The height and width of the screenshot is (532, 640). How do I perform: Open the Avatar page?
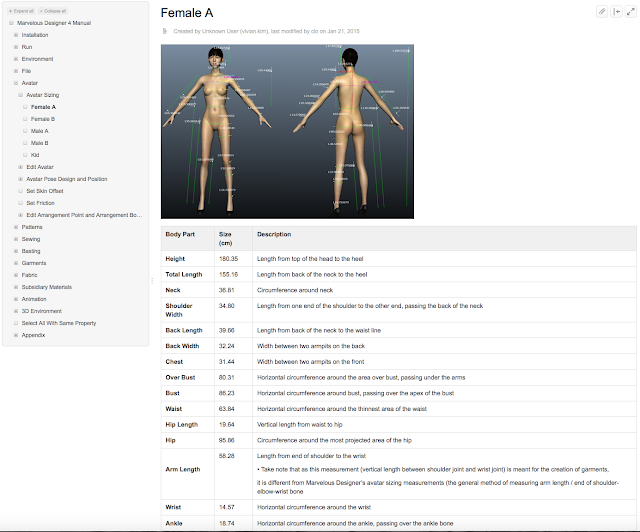pos(29,83)
